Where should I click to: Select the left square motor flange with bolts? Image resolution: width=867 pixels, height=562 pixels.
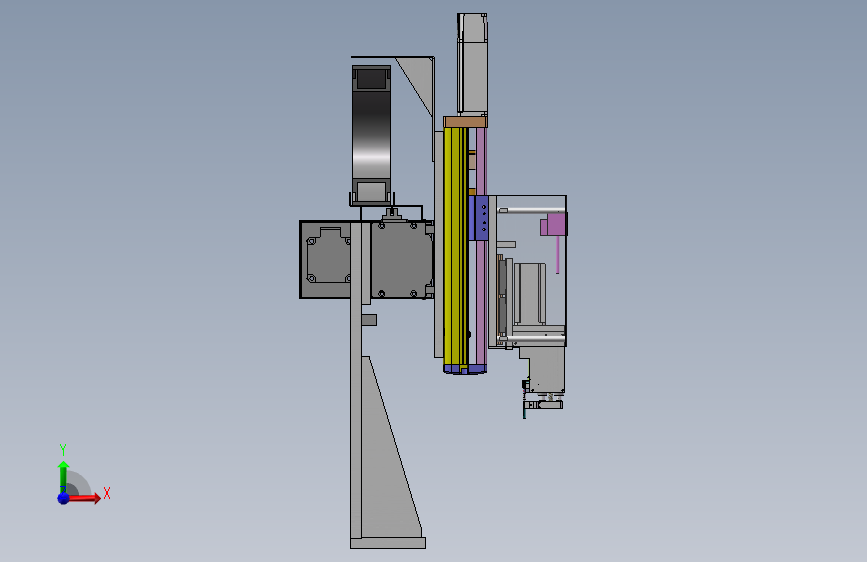click(328, 258)
